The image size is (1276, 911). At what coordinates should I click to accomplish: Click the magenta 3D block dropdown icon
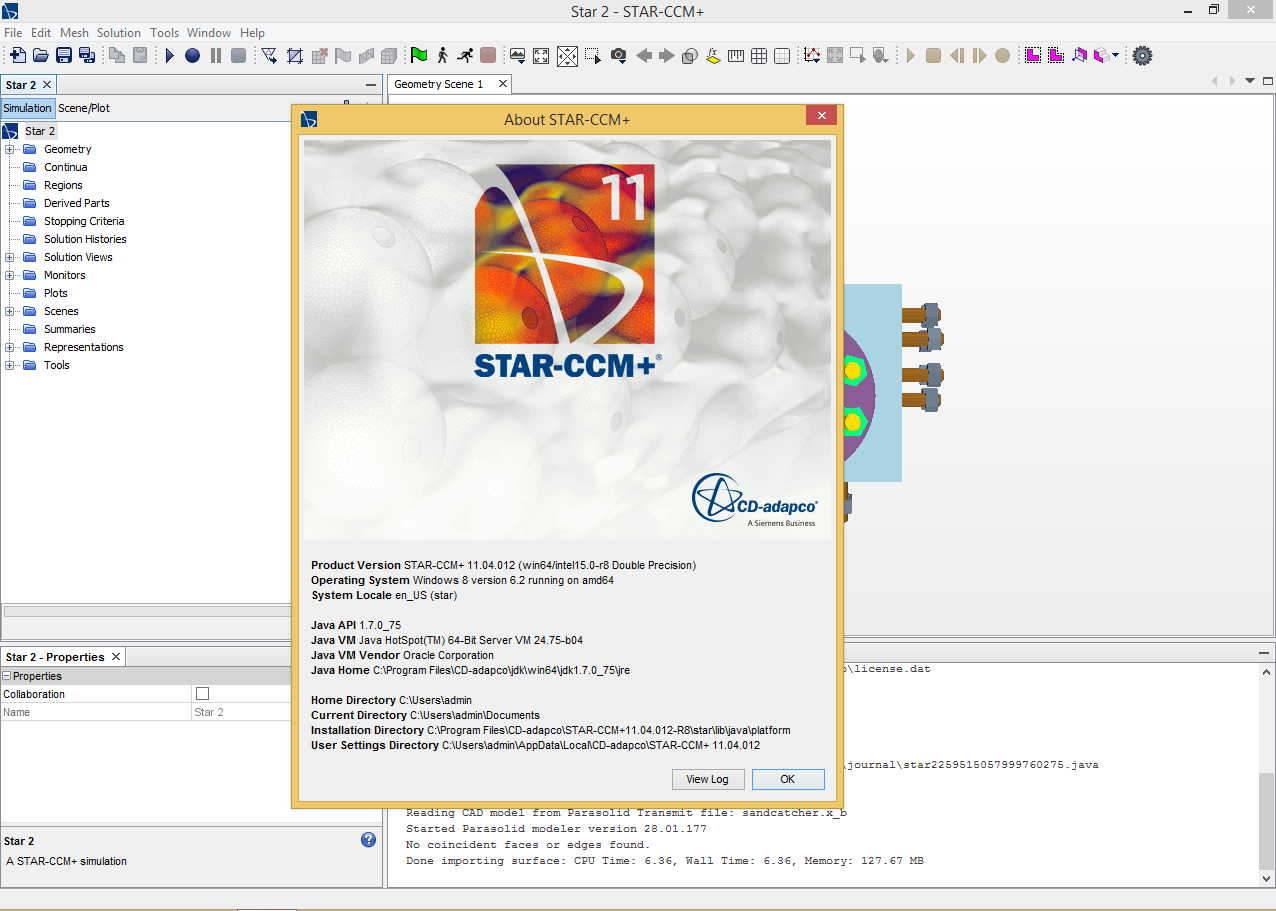click(x=1106, y=56)
